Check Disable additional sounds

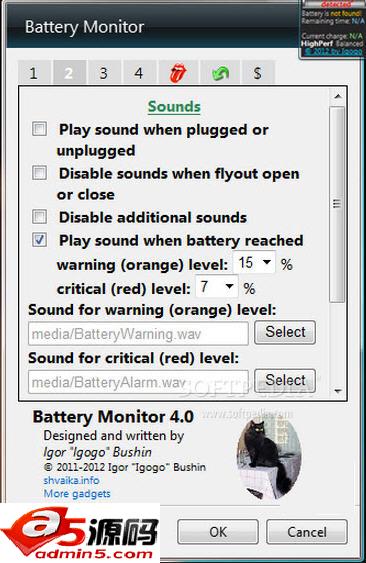point(39,217)
